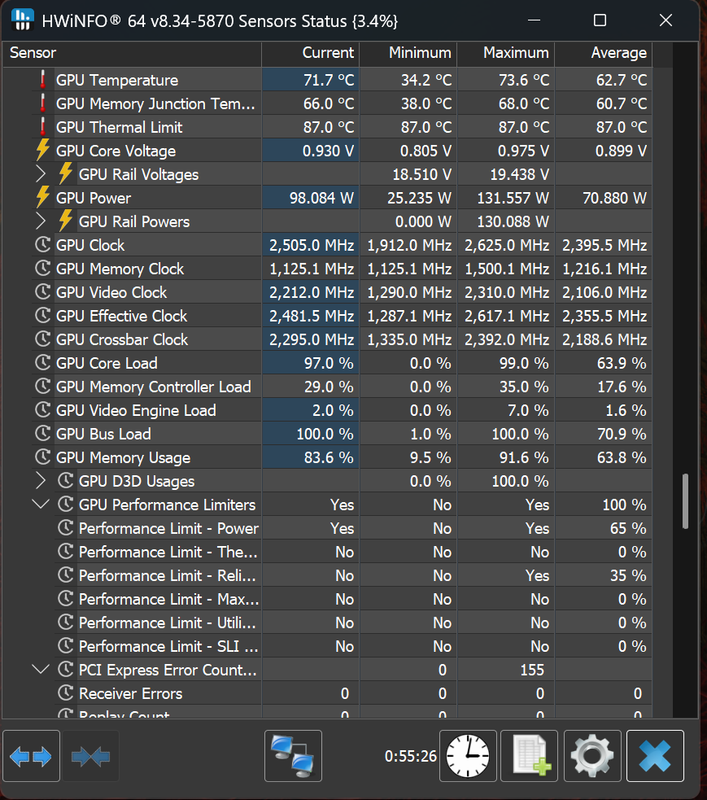Screen dimensions: 707x800
Task: Click thermometer icon of GPU Thermal Limit
Action: tap(43, 127)
